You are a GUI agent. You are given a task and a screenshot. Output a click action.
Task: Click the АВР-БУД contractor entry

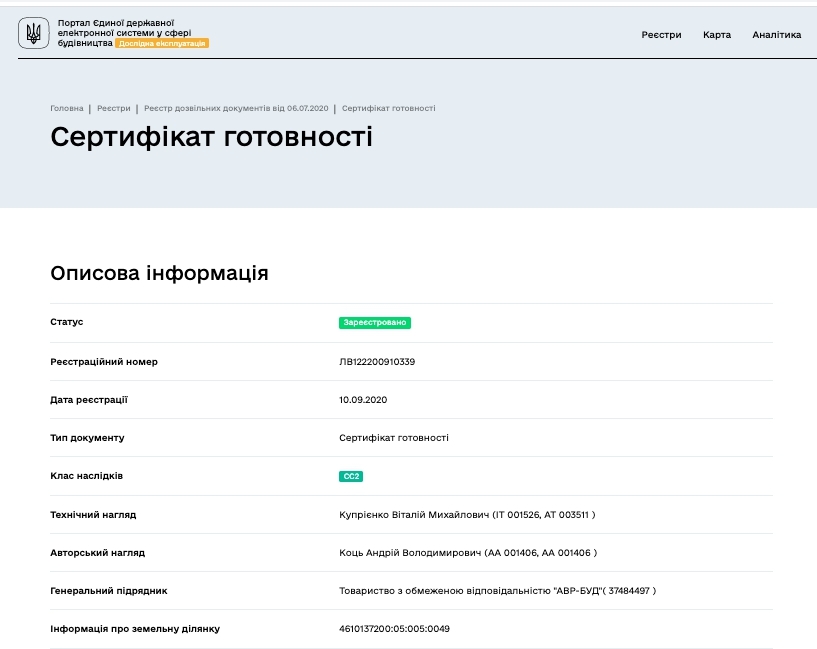point(497,591)
